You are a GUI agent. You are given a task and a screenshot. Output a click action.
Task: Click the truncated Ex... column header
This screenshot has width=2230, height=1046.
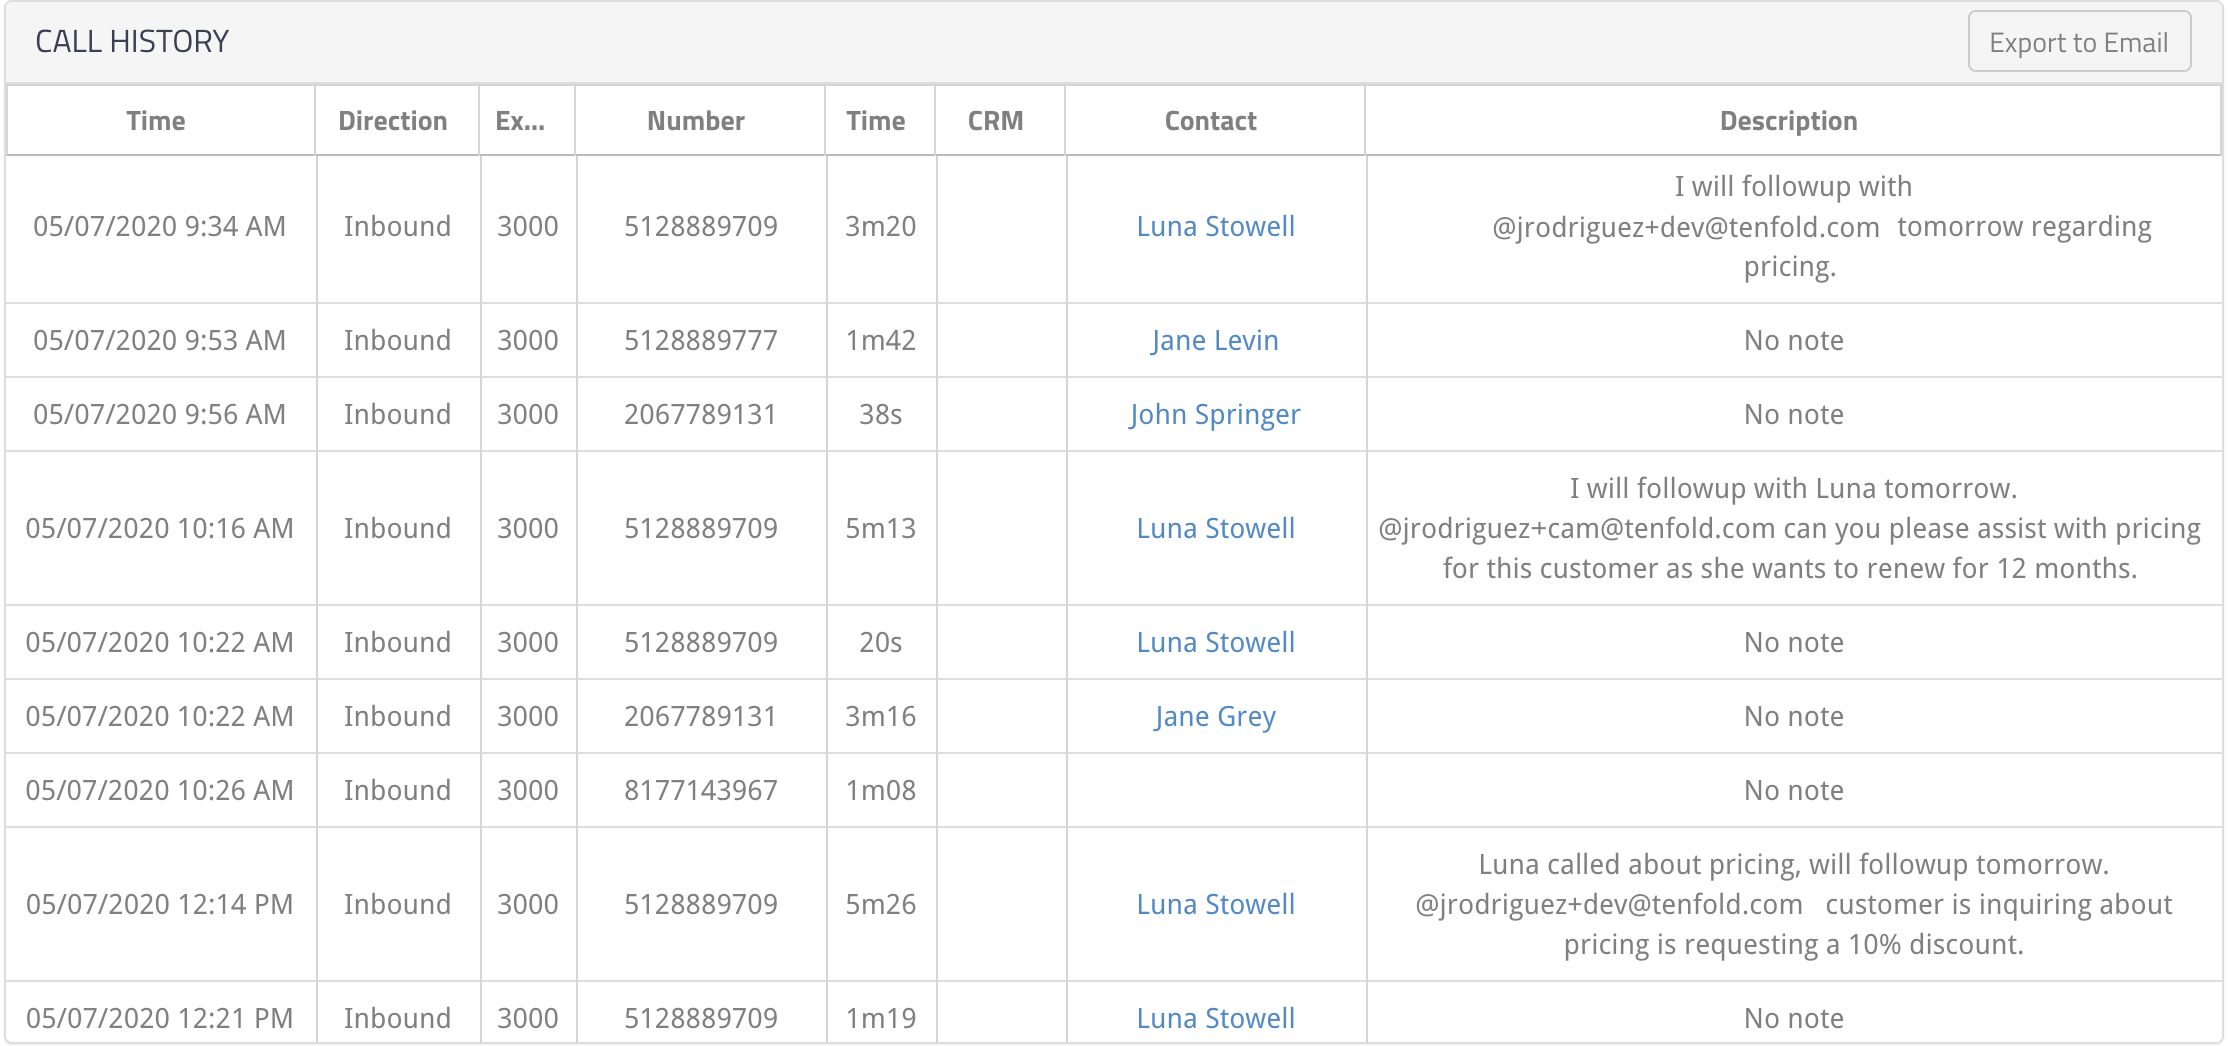click(520, 121)
